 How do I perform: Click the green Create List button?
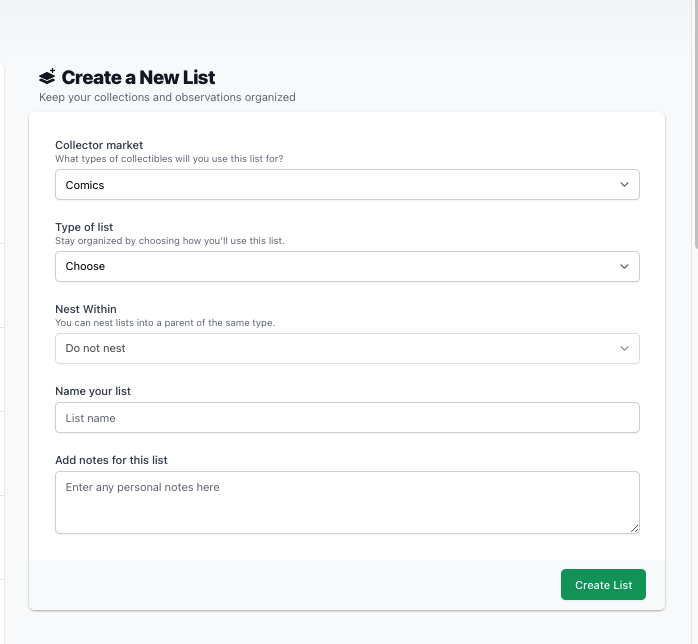coord(603,584)
